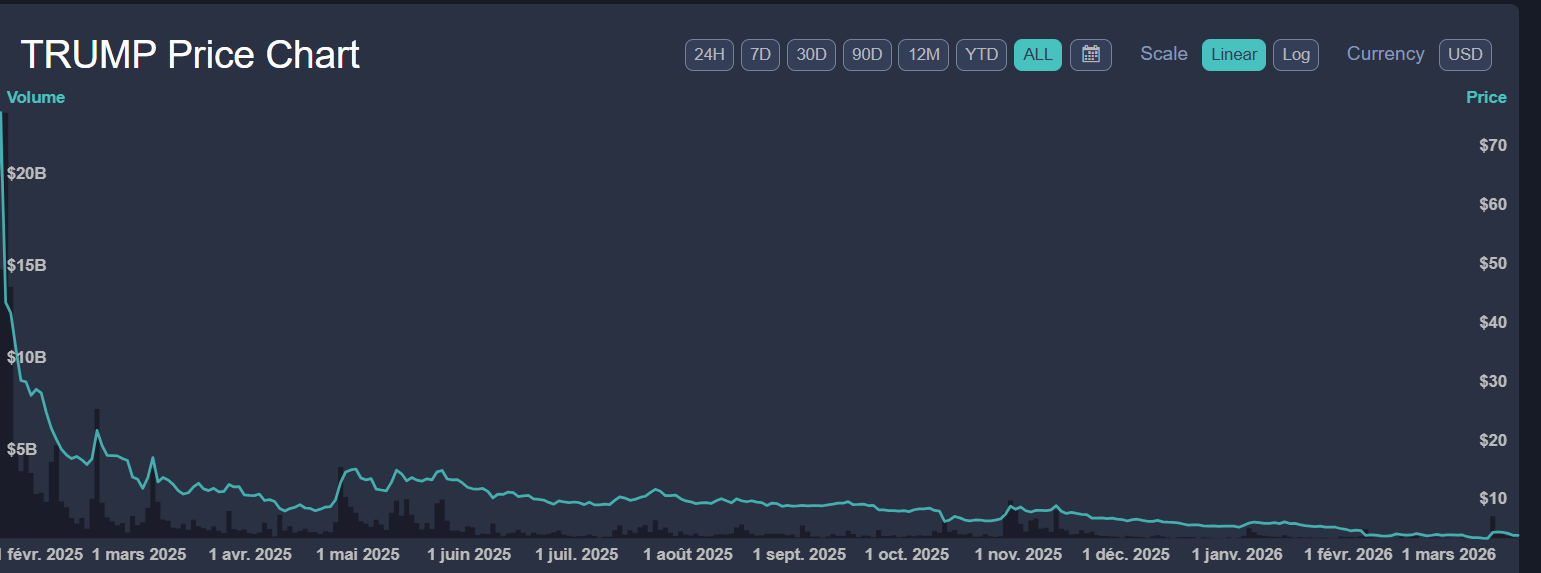Open the USD currency selector
The height and width of the screenshot is (573, 1541).
pos(1465,55)
